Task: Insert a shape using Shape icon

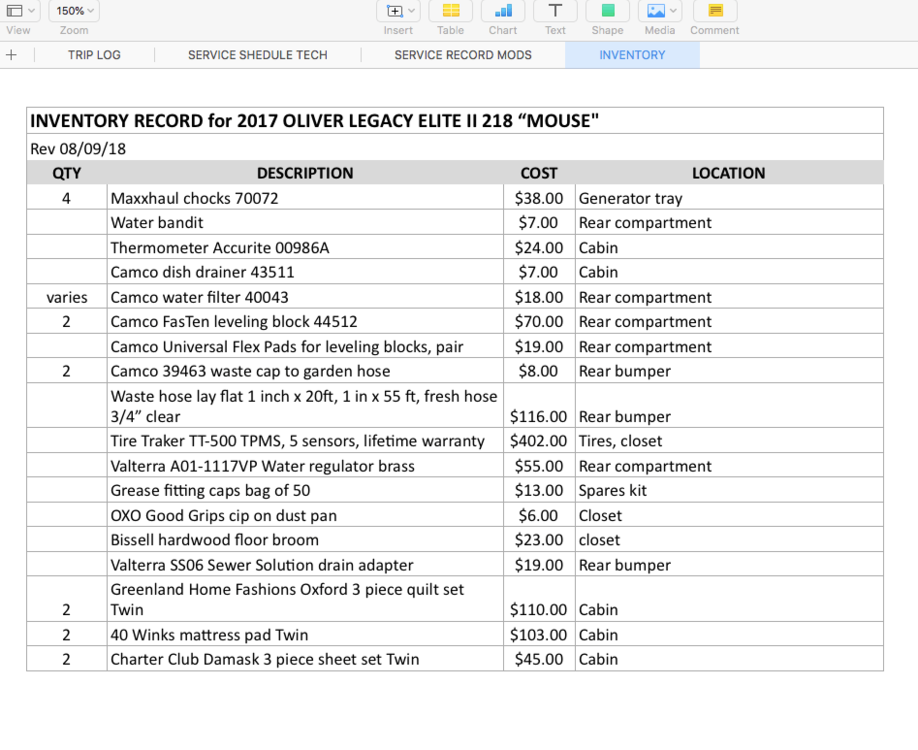Action: pos(607,11)
